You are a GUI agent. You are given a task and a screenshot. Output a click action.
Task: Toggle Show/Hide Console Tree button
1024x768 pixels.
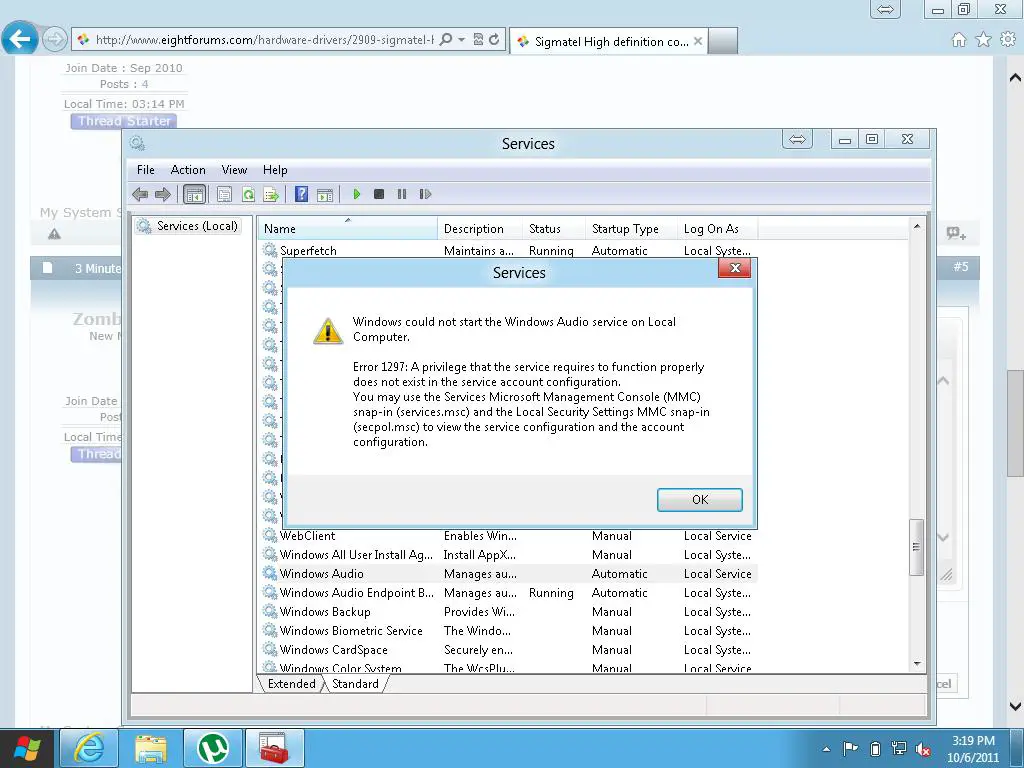click(x=195, y=195)
